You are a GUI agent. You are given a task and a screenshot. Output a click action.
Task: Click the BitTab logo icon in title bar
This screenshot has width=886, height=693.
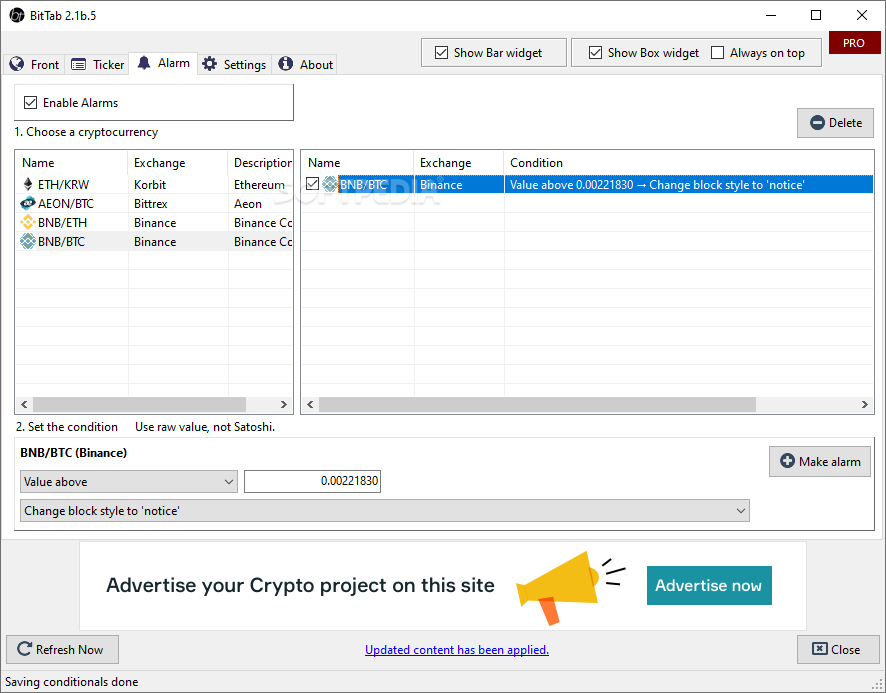click(x=17, y=15)
